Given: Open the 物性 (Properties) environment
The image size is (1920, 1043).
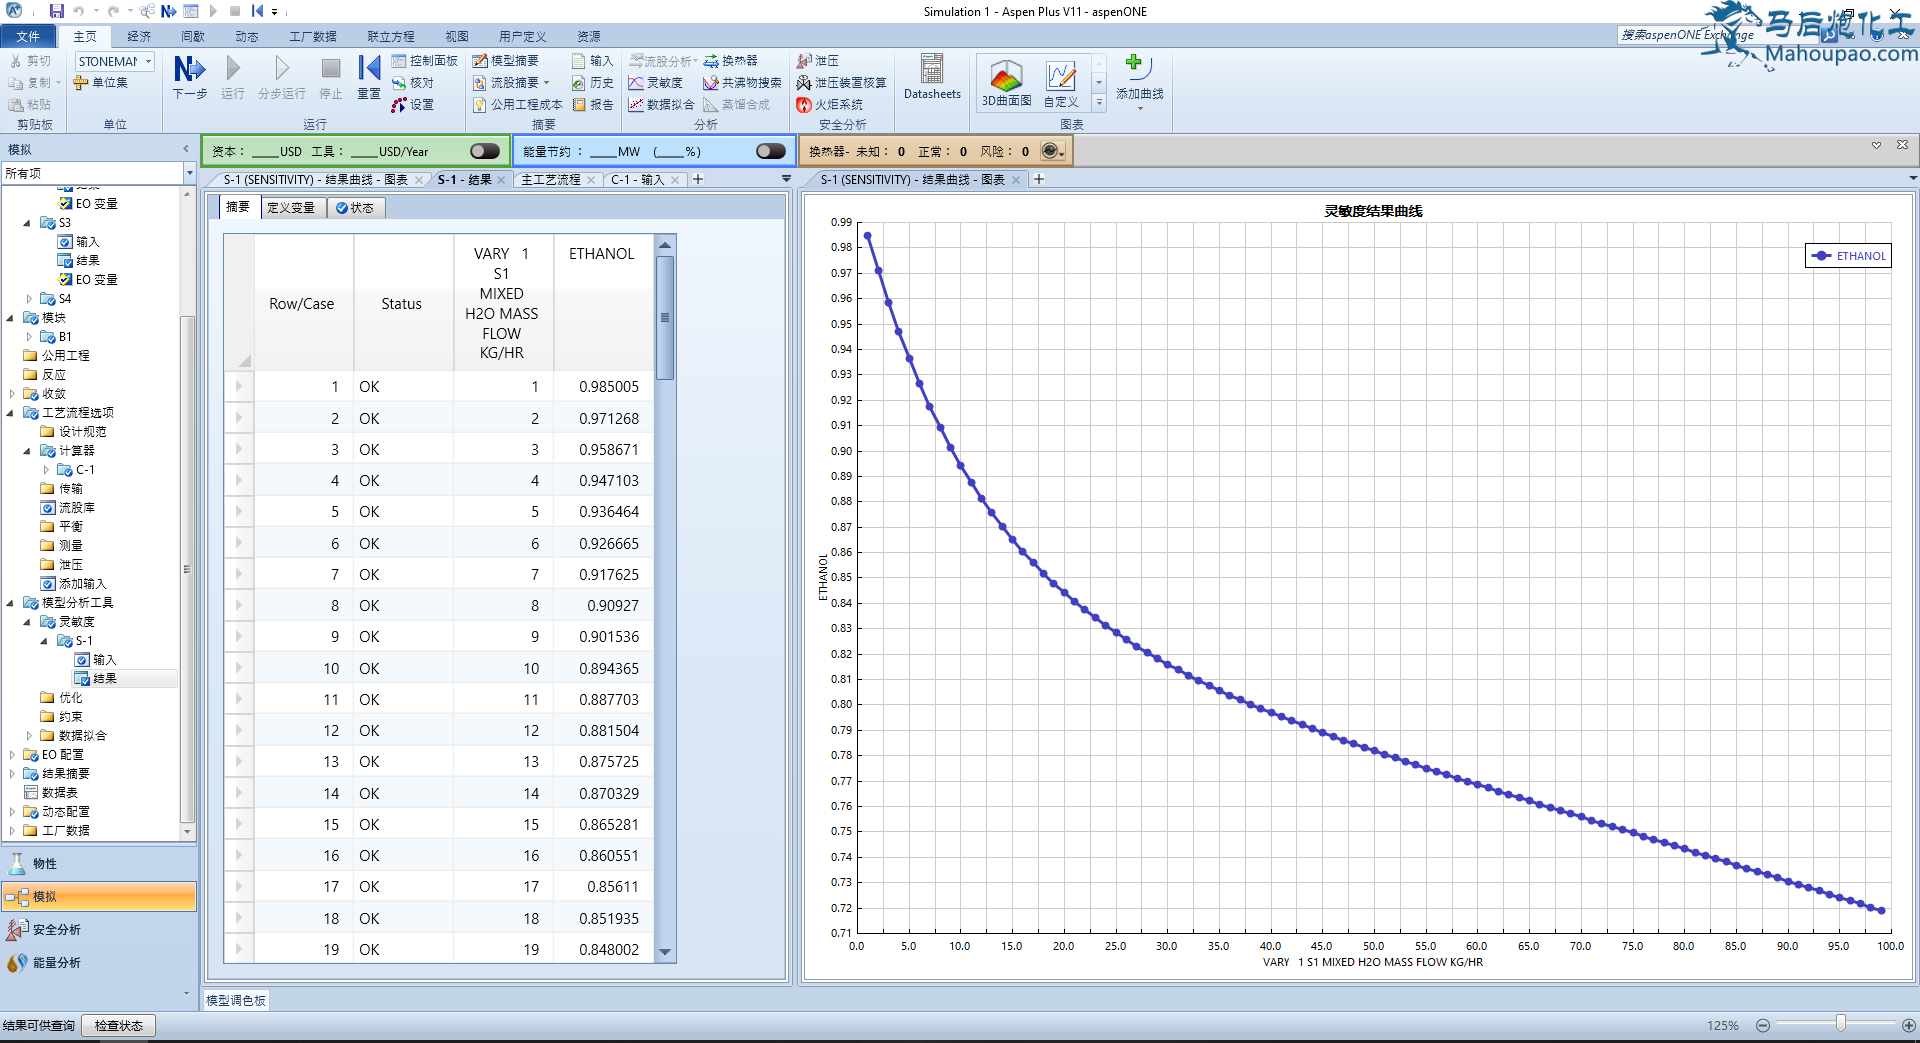Looking at the screenshot, I should pyautogui.click(x=98, y=864).
